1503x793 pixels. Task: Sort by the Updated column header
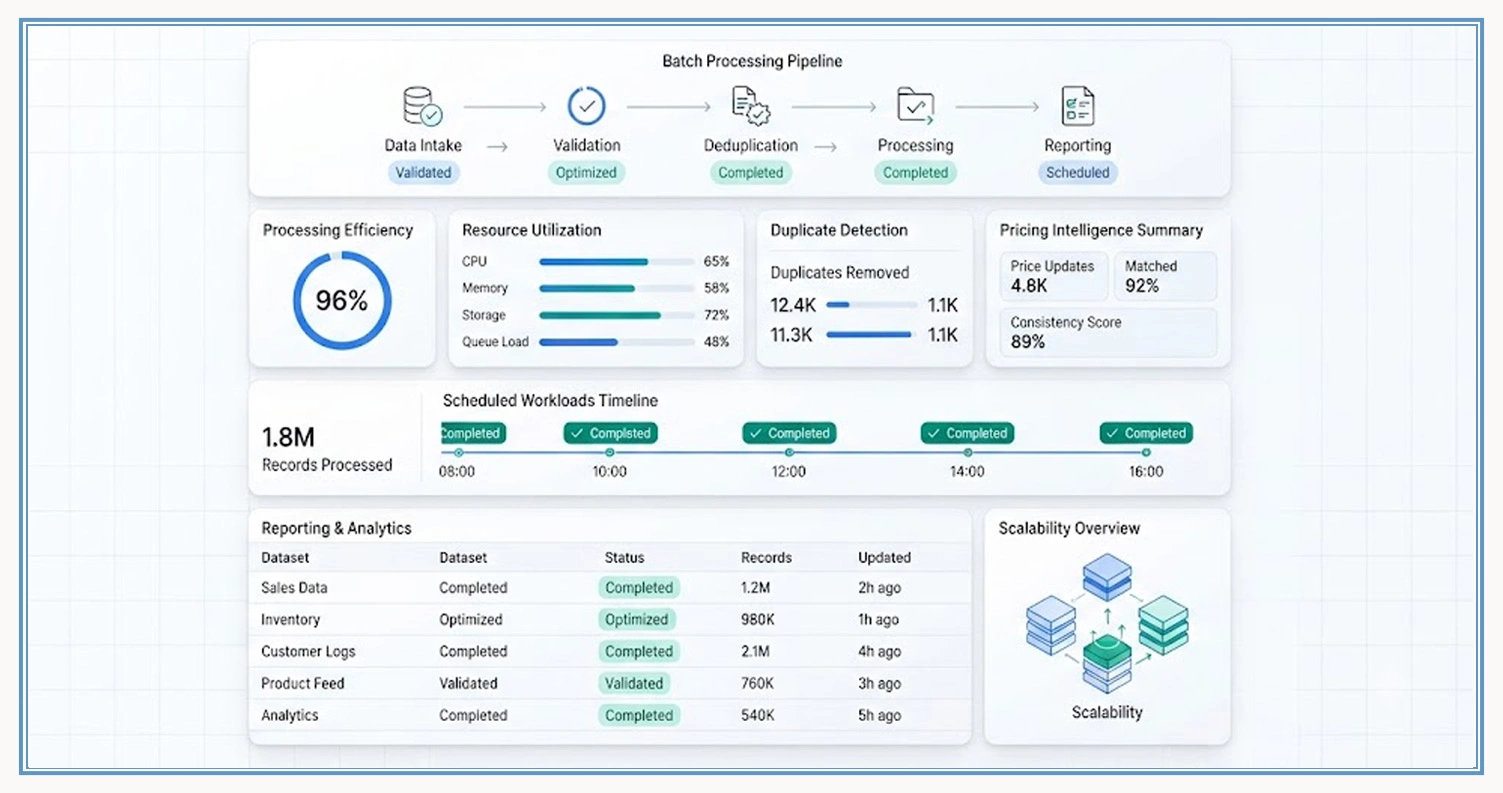(884, 558)
